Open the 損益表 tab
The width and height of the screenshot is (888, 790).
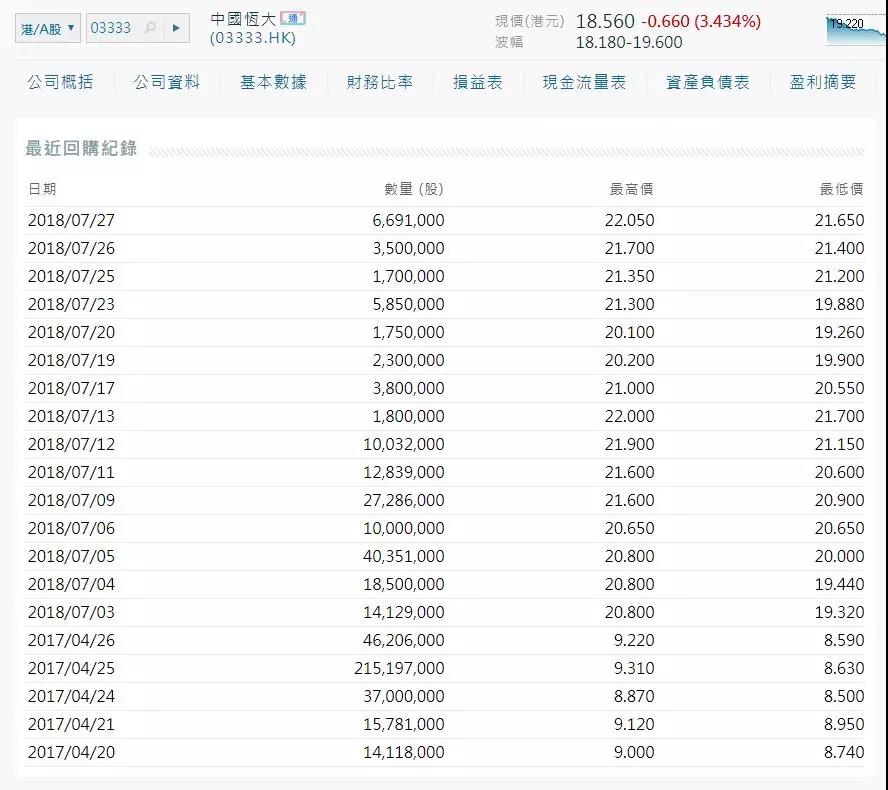[x=477, y=82]
